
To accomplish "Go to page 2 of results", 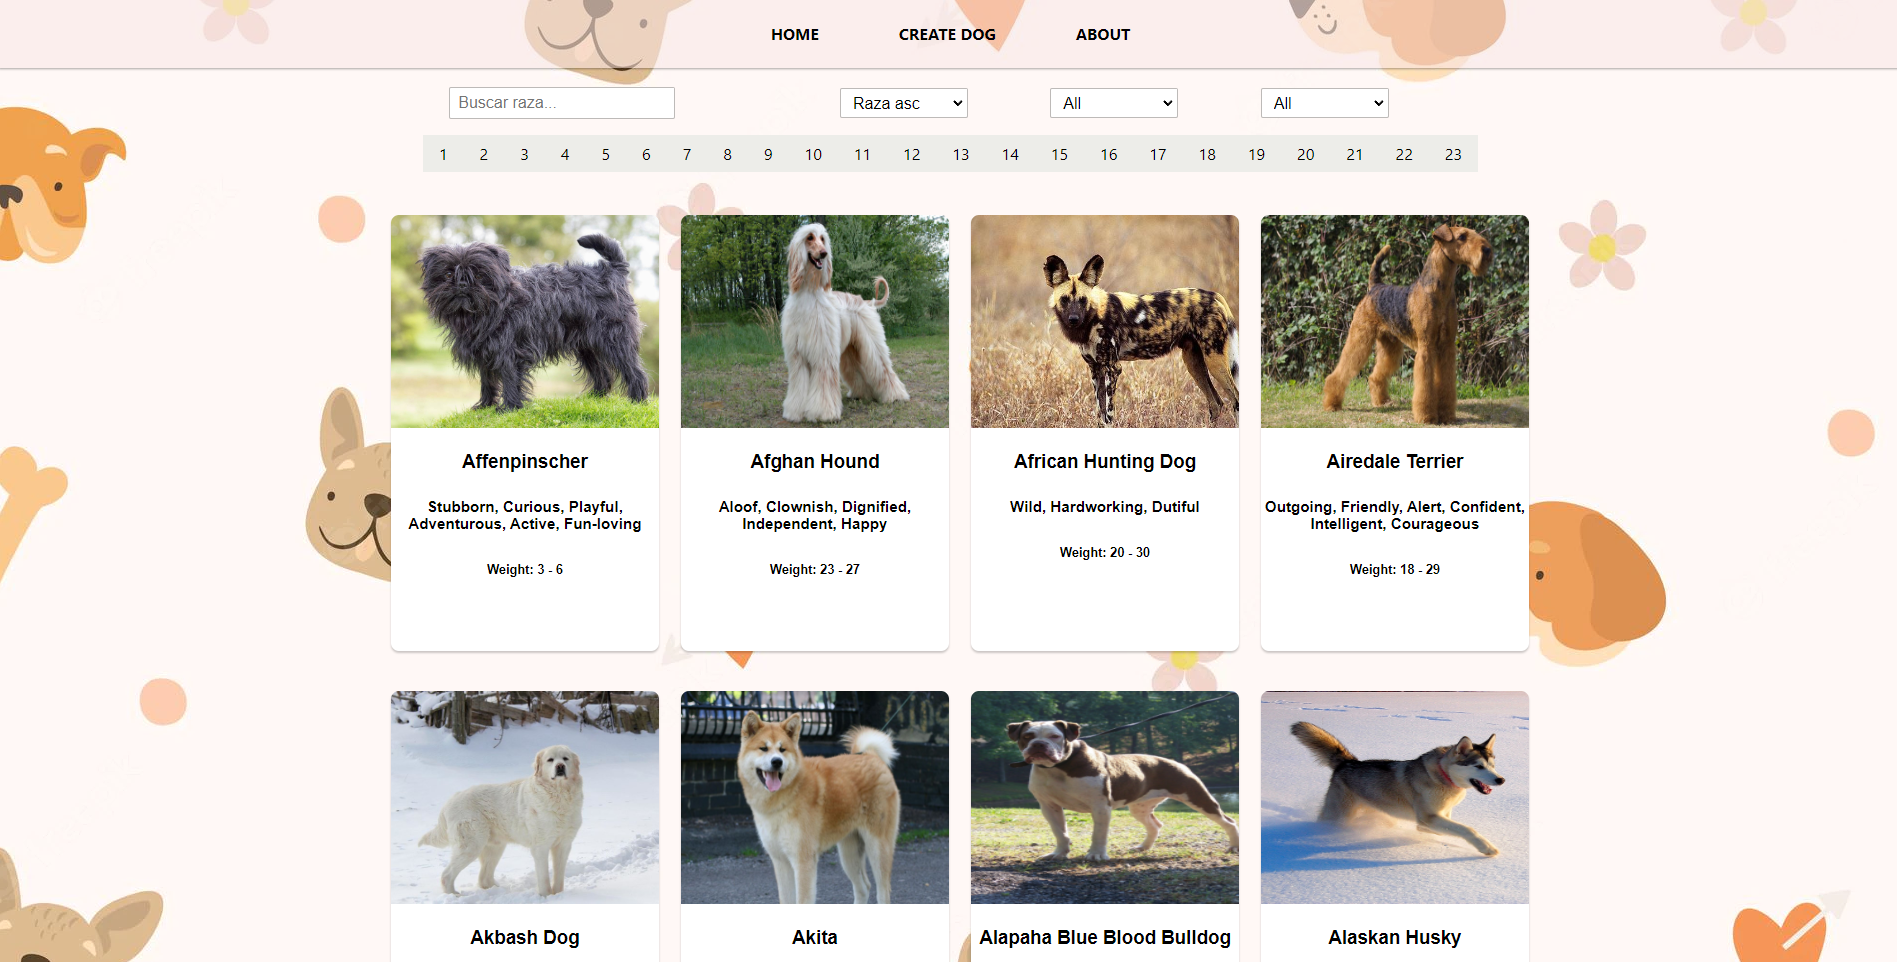I will [484, 154].
